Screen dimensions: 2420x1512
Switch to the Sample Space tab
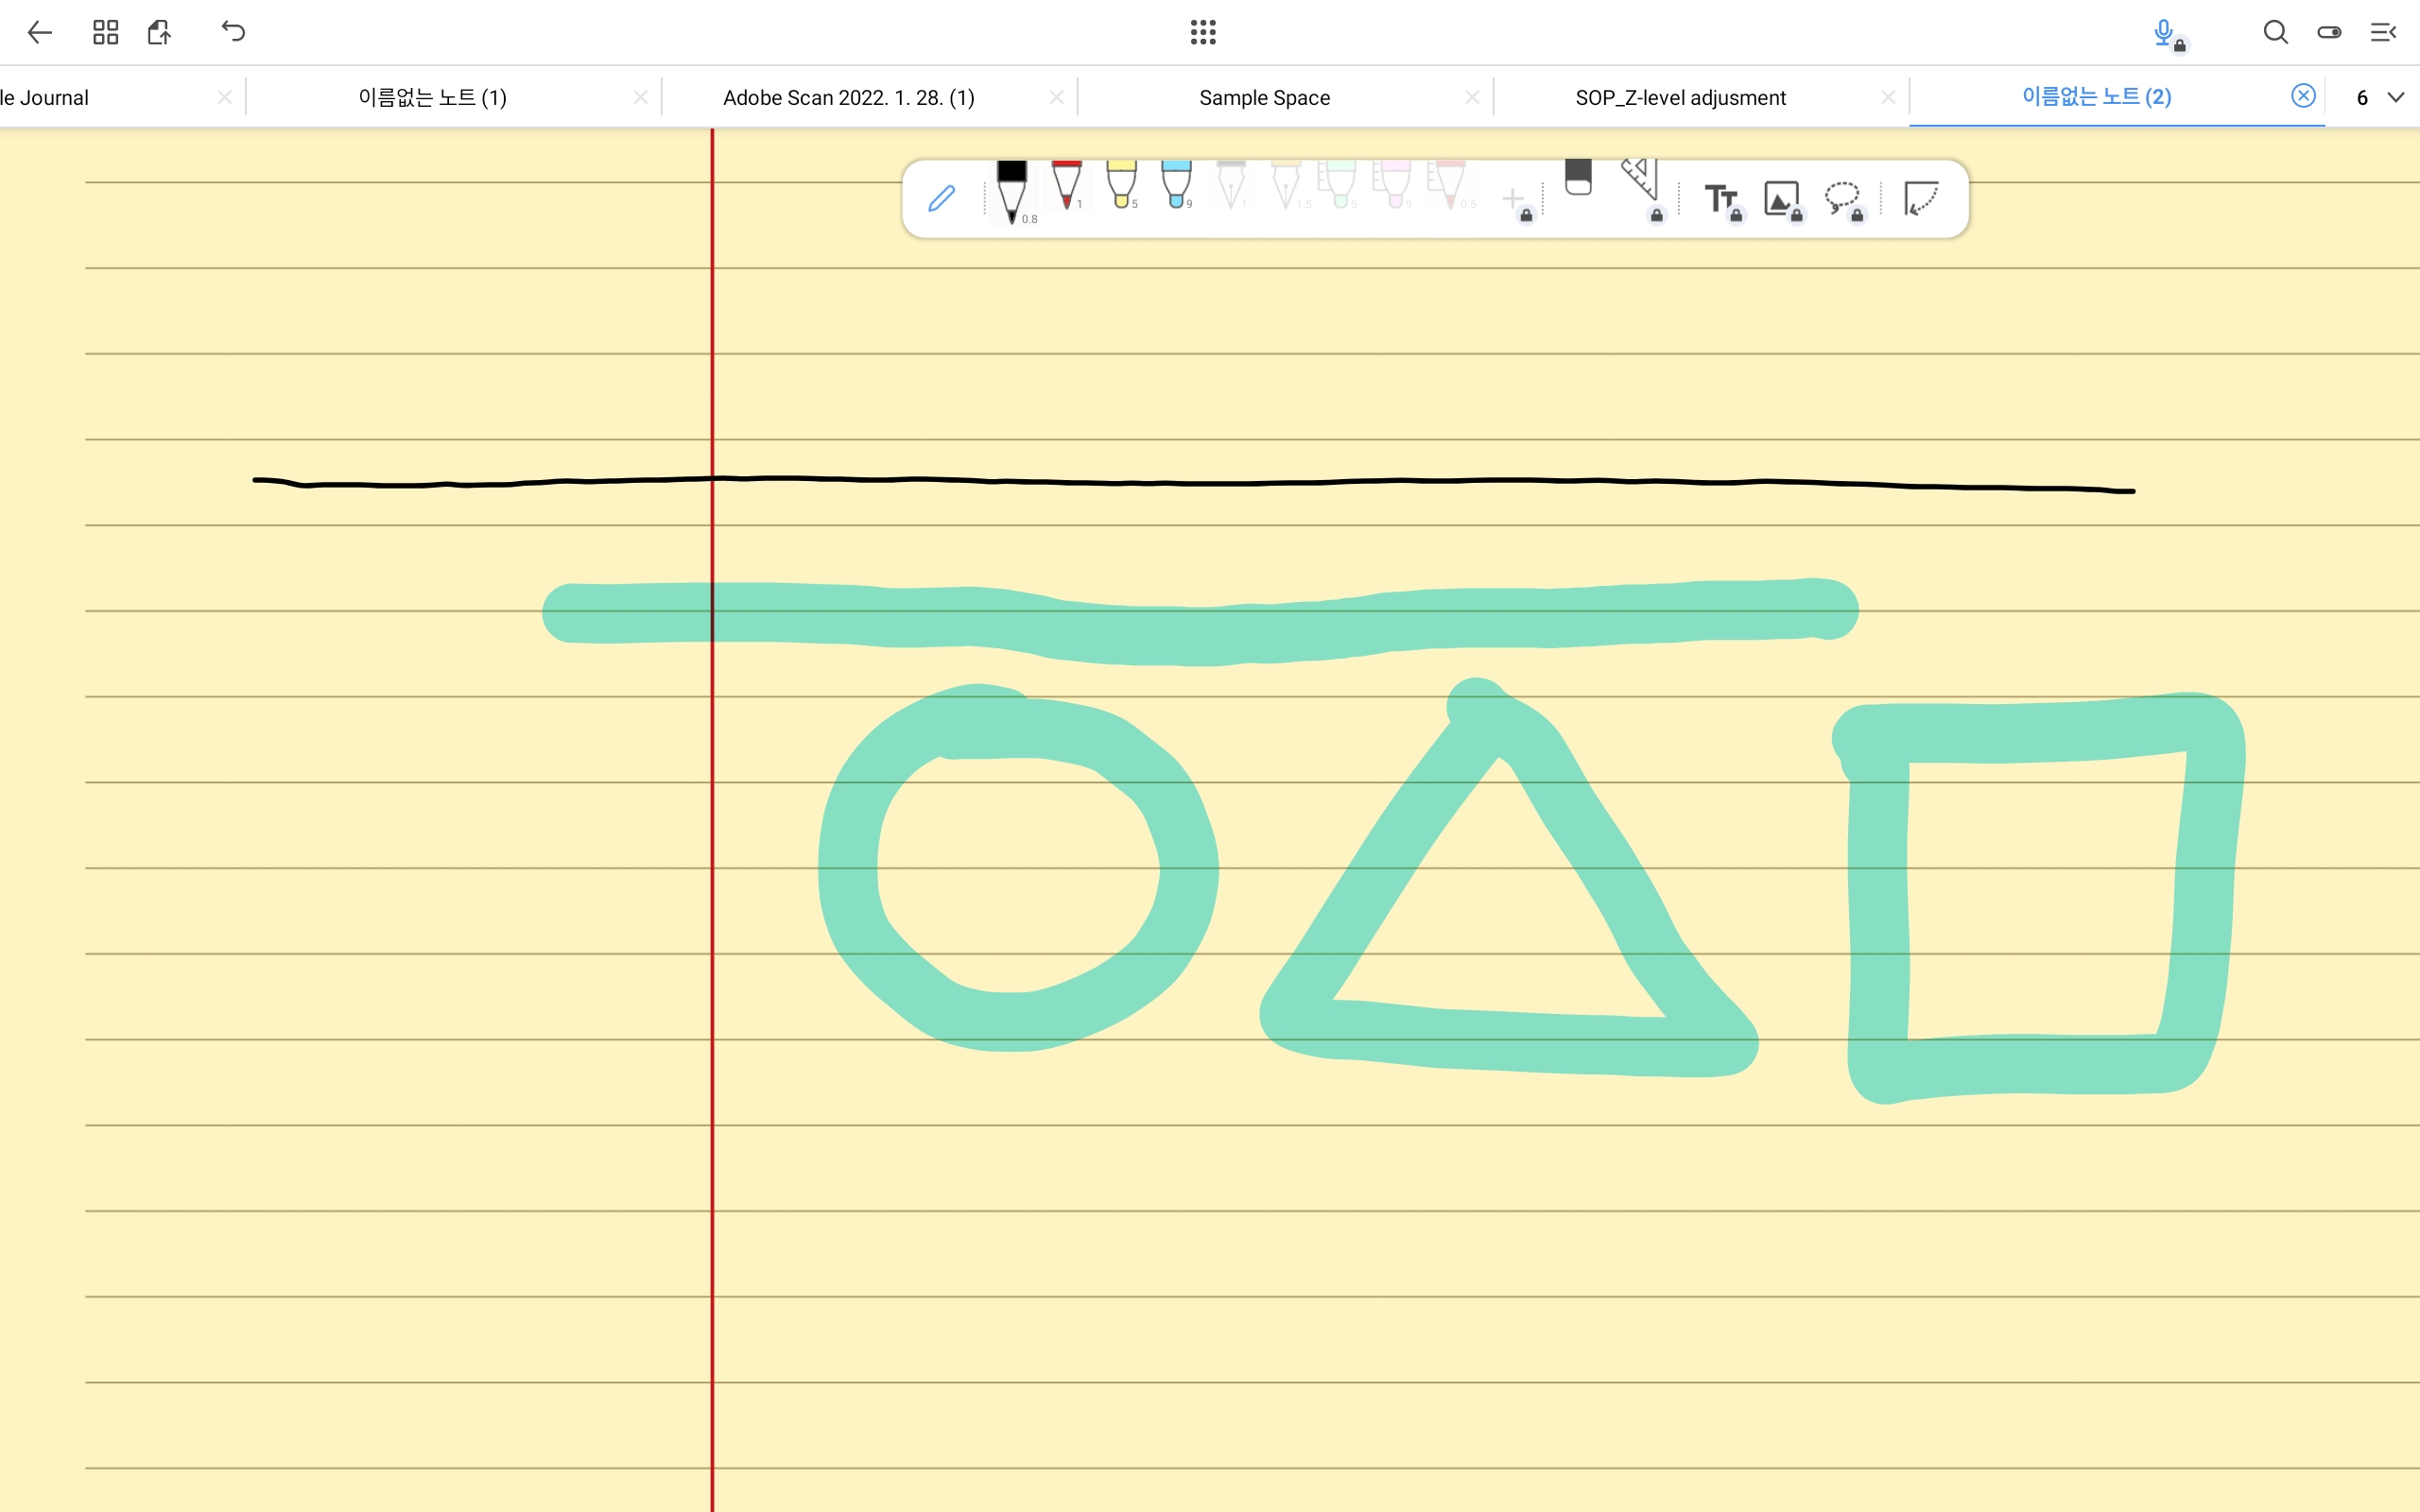1264,97
